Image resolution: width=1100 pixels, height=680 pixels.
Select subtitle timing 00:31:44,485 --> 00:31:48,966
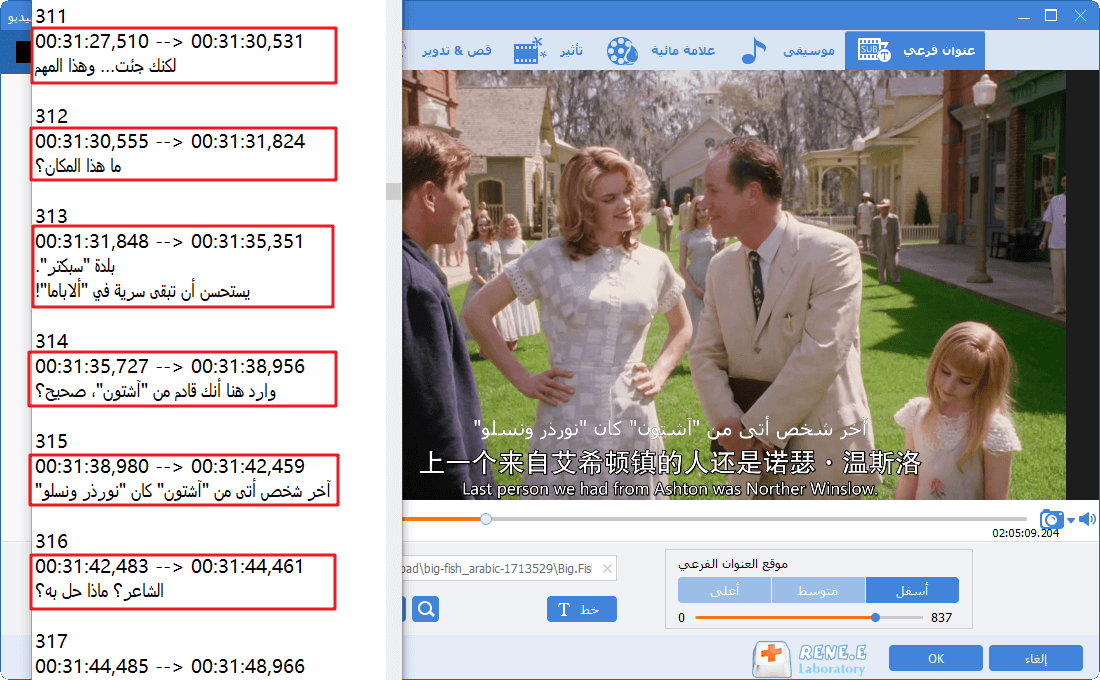tap(170, 666)
